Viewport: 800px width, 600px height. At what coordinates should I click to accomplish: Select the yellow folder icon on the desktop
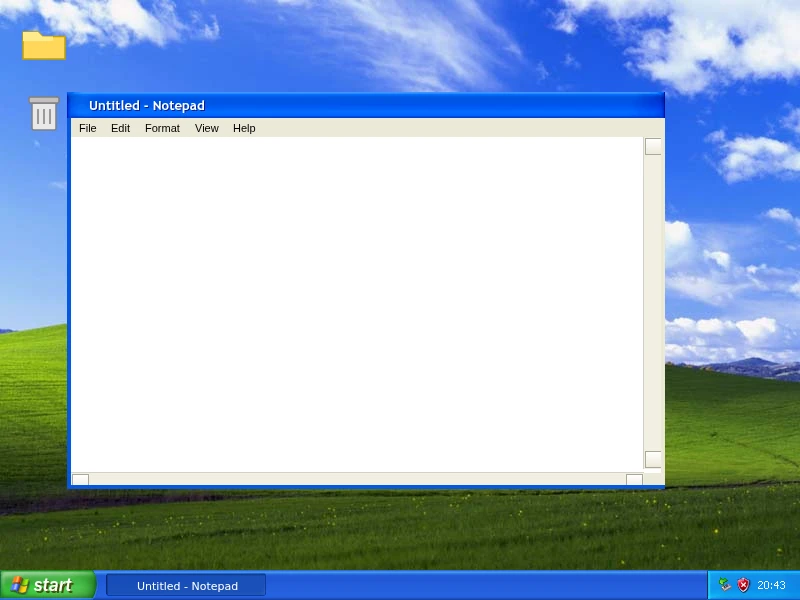click(44, 45)
